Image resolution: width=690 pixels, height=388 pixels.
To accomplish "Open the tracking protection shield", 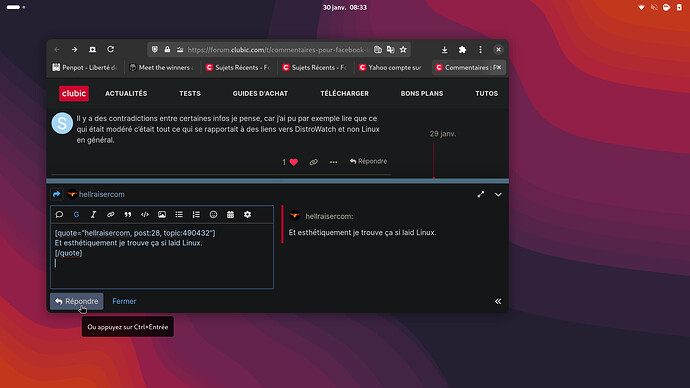I will [x=154, y=50].
